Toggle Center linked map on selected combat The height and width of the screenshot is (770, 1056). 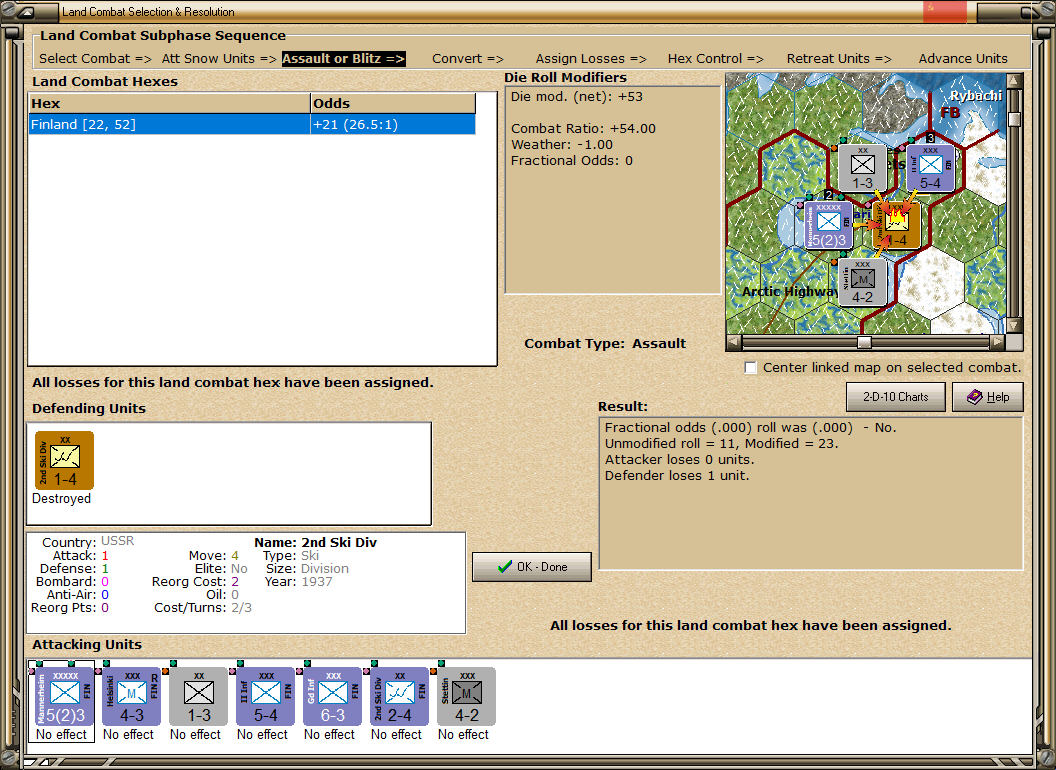click(751, 368)
